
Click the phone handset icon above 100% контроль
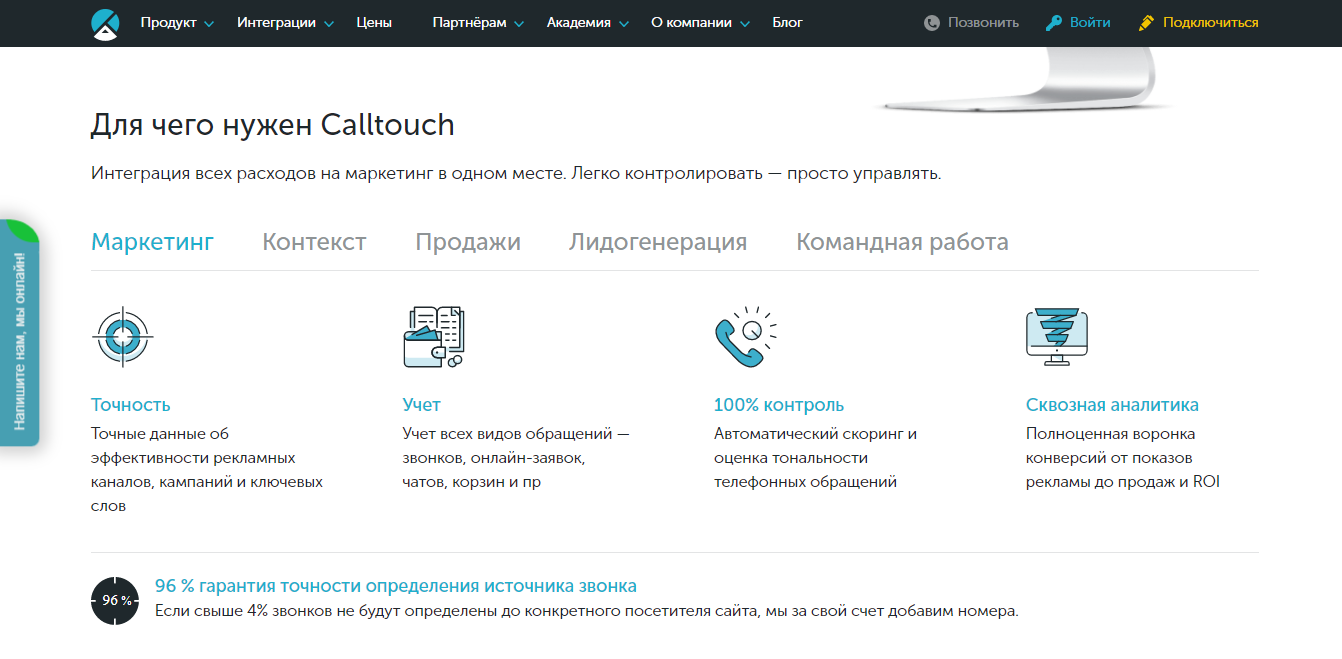745,337
